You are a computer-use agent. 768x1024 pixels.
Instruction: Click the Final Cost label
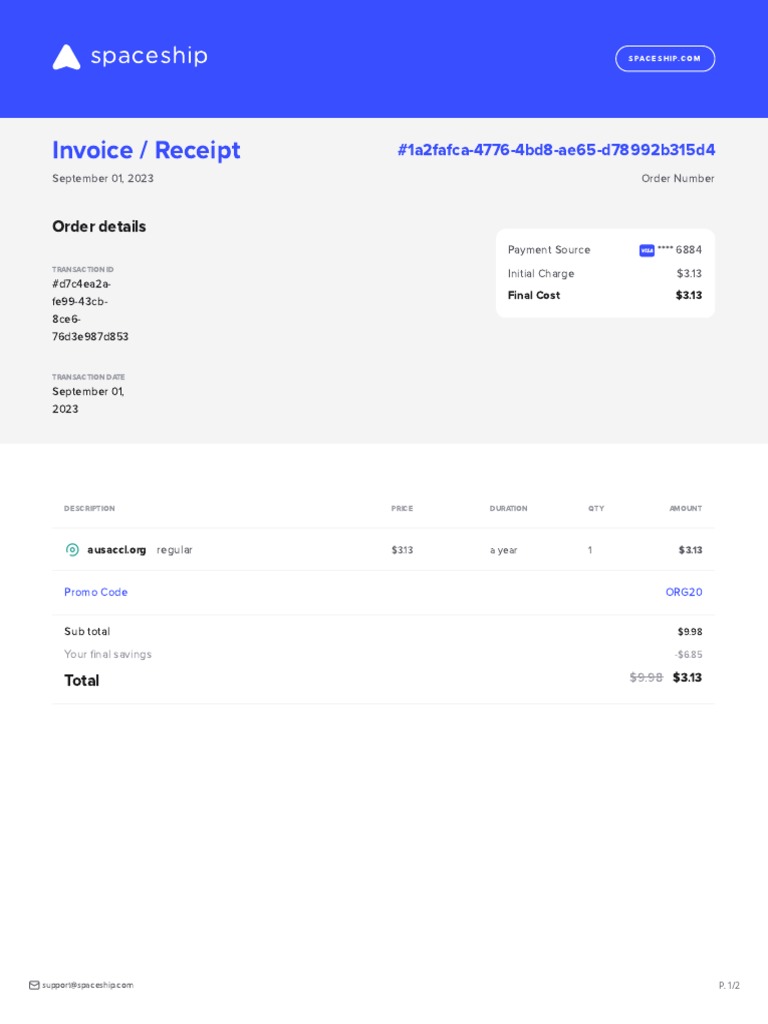pos(534,295)
